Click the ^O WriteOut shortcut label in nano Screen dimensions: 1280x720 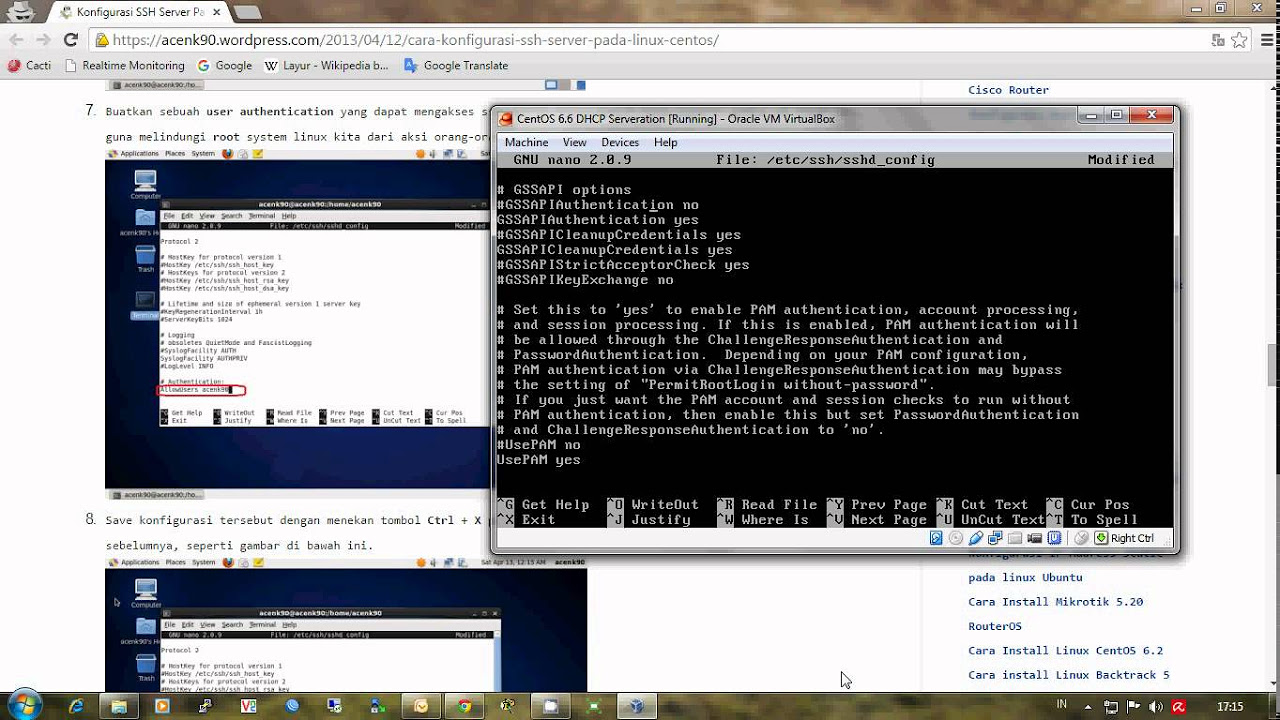click(653, 505)
